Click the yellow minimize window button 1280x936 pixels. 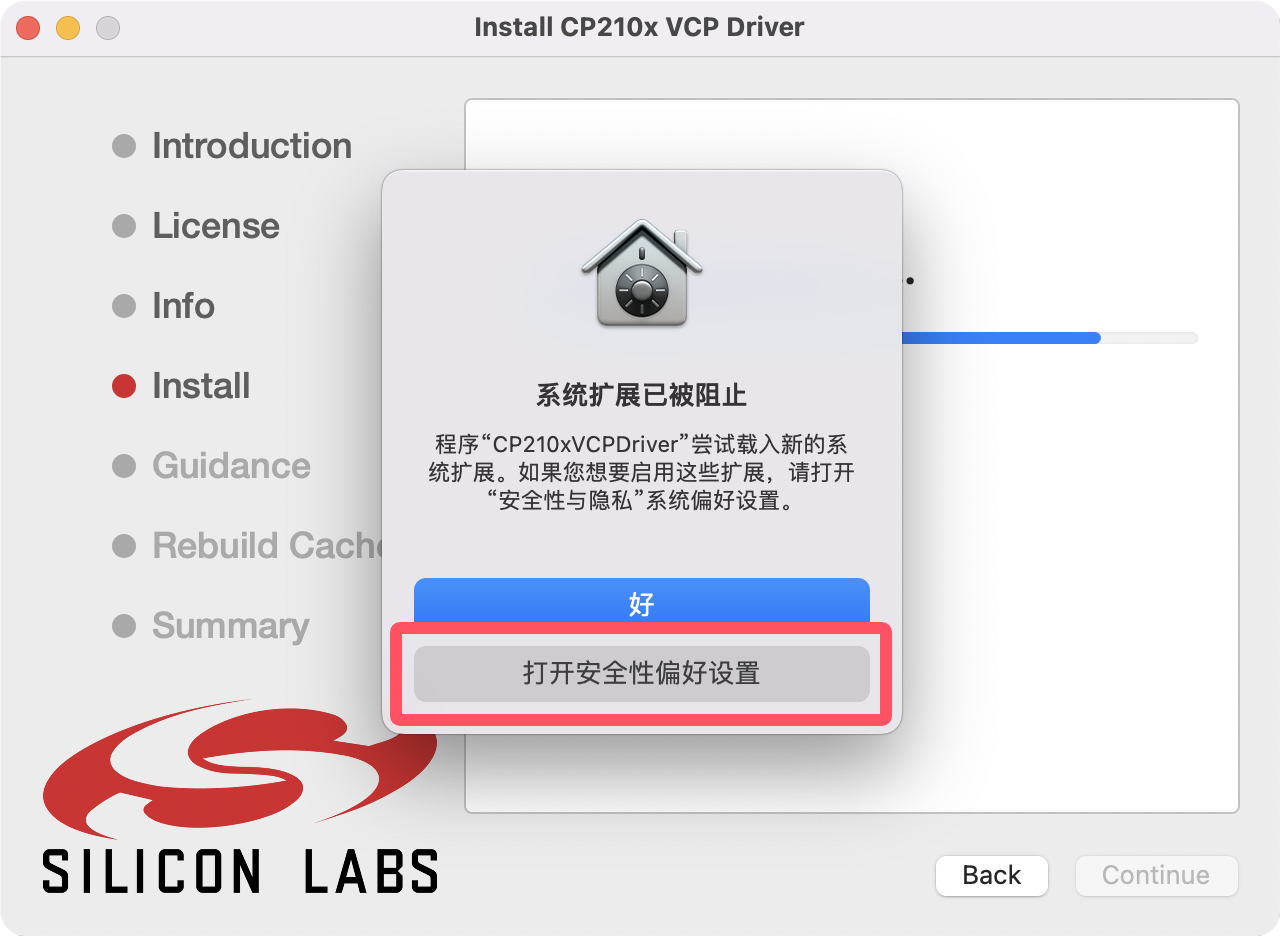68,28
